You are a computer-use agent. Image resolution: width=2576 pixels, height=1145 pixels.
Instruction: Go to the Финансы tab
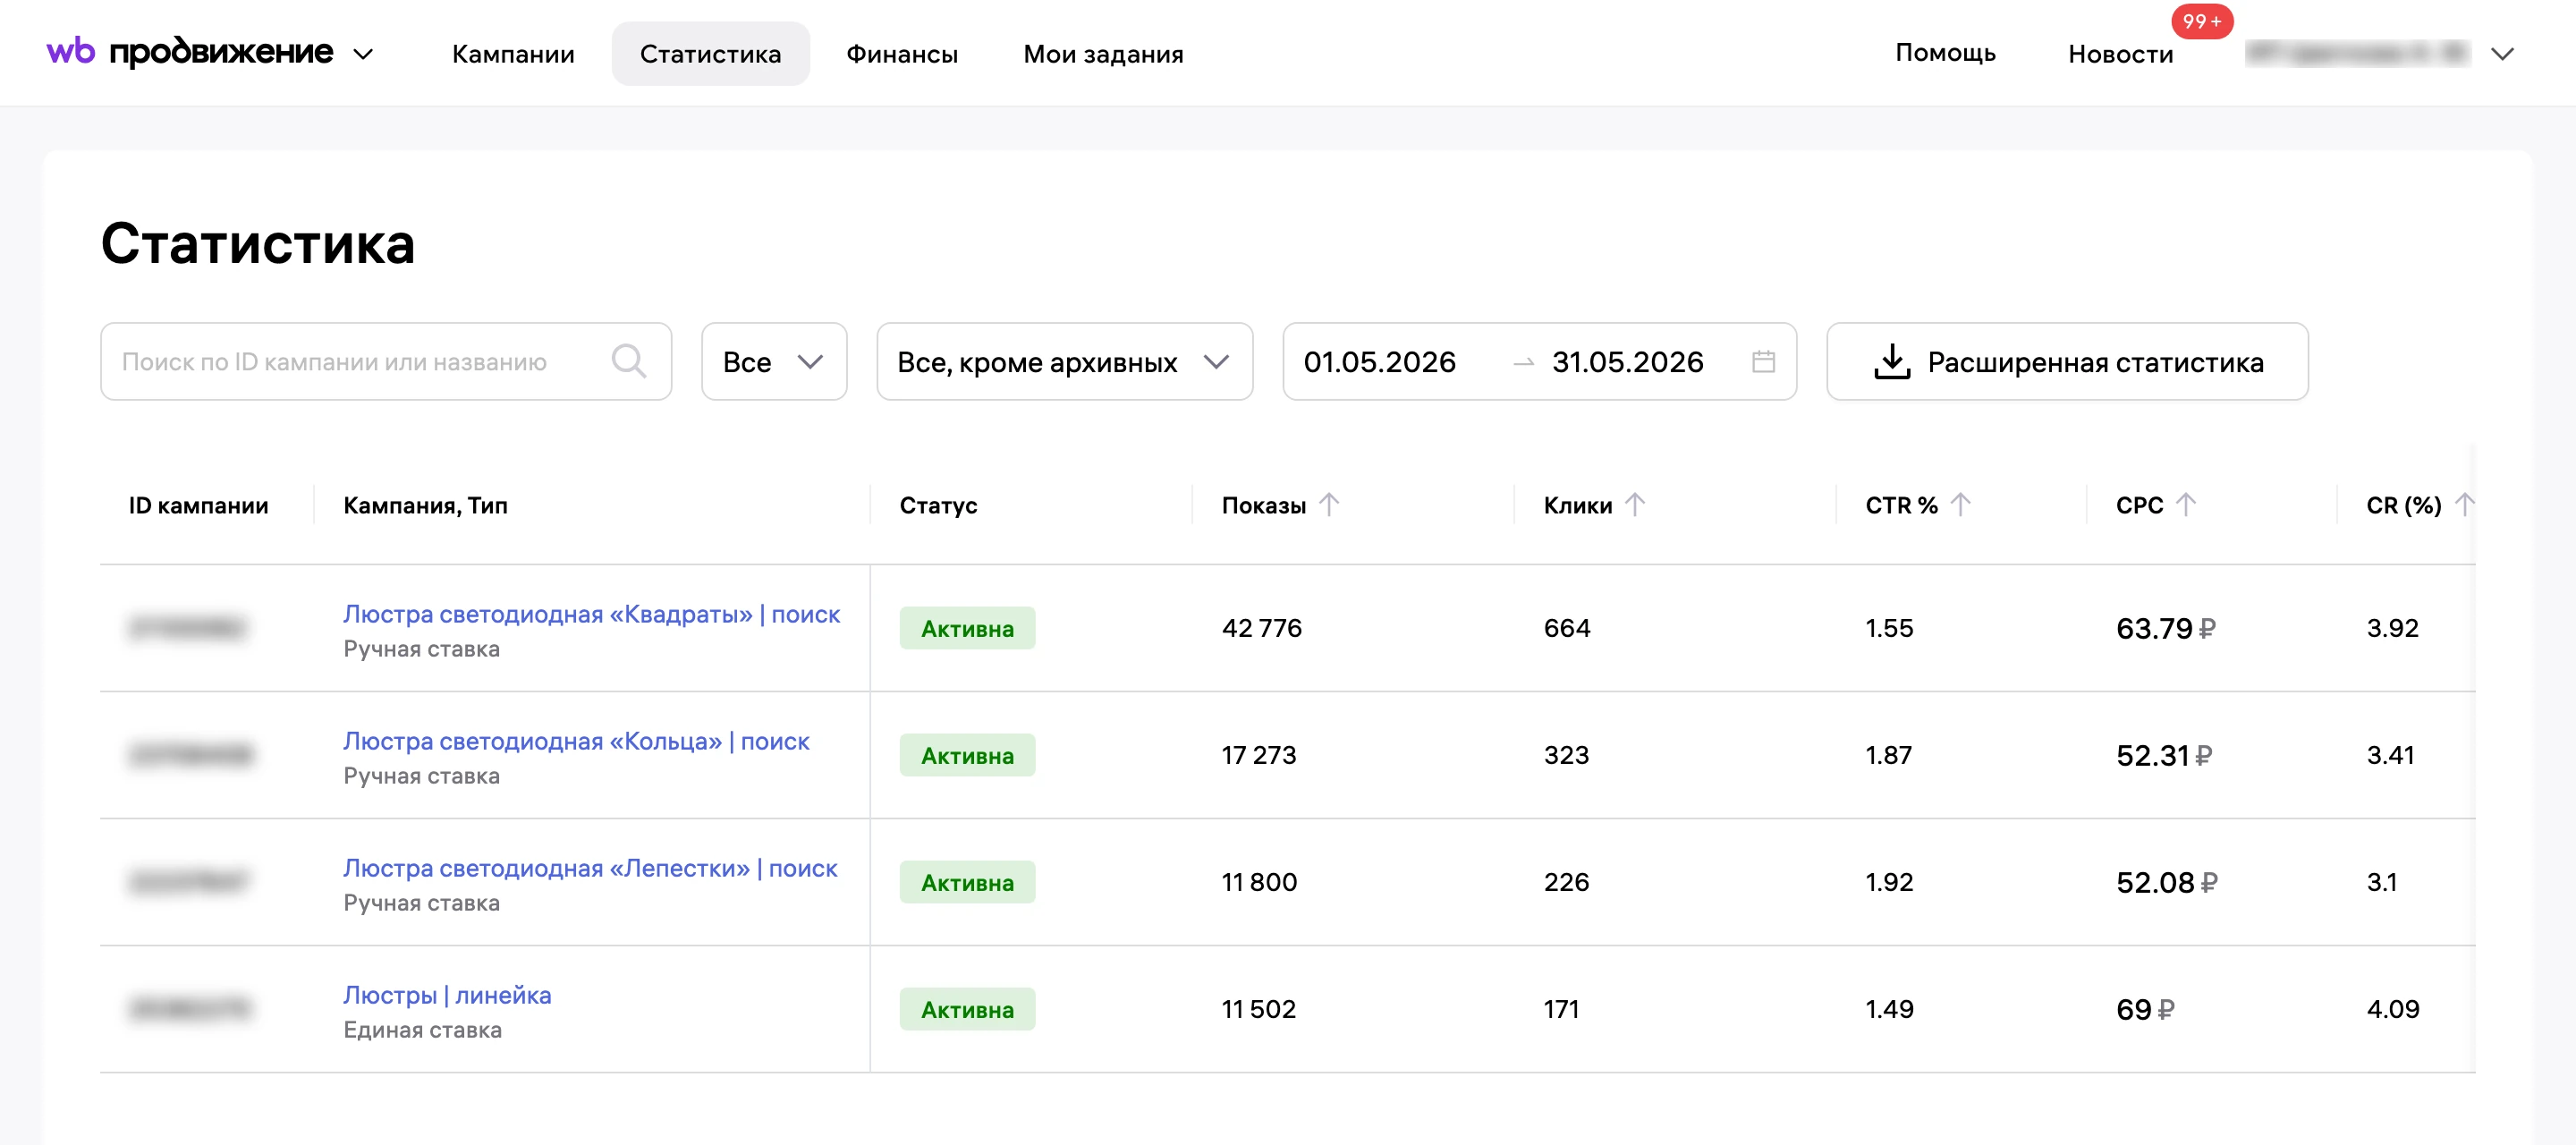pos(902,54)
